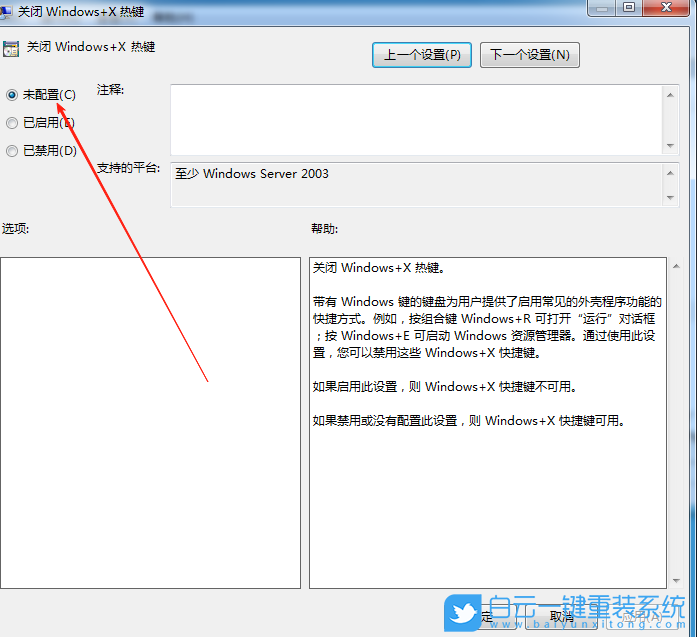Click 上一个设置(P) button

tap(421, 55)
